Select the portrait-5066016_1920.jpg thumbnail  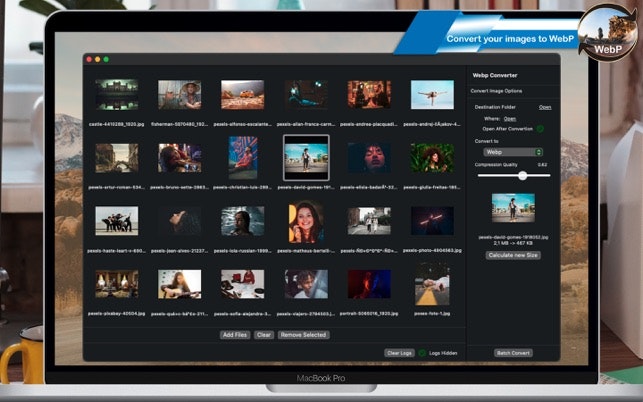tap(369, 284)
